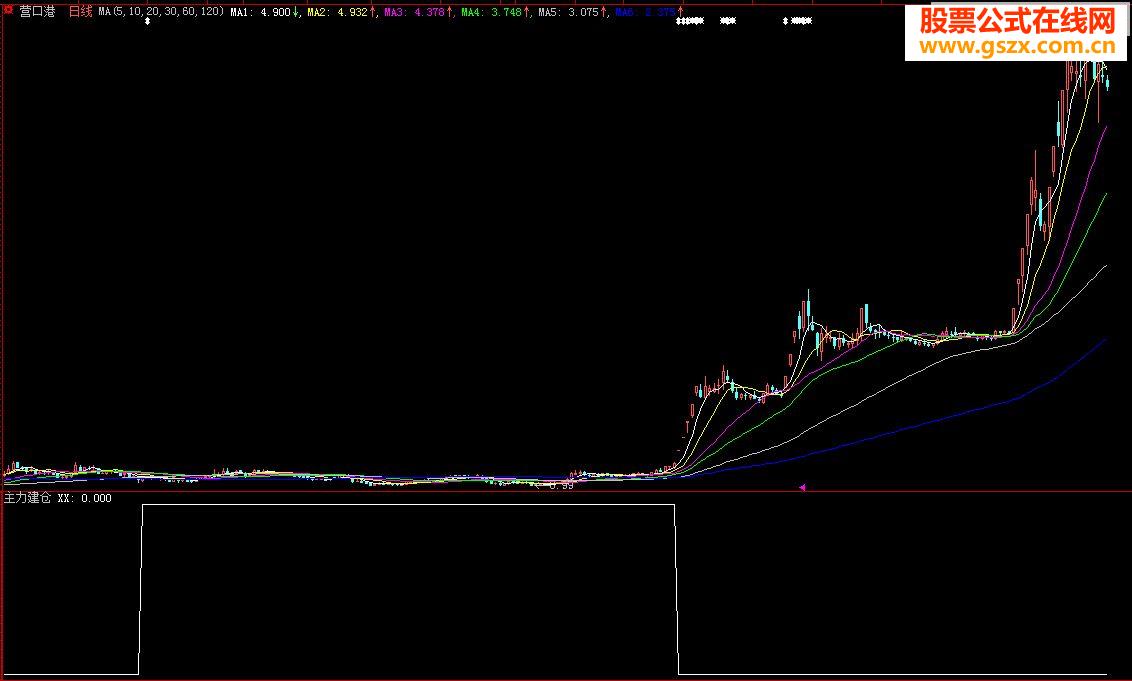
Task: Click the MA1: 4.900 value
Action: [x=260, y=12]
